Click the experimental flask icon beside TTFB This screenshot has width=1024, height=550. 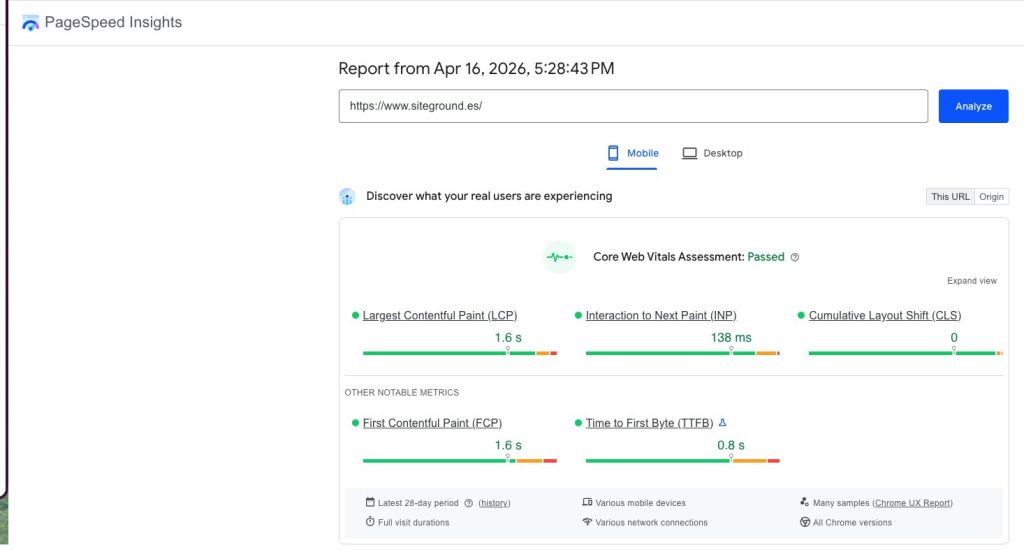coord(722,423)
